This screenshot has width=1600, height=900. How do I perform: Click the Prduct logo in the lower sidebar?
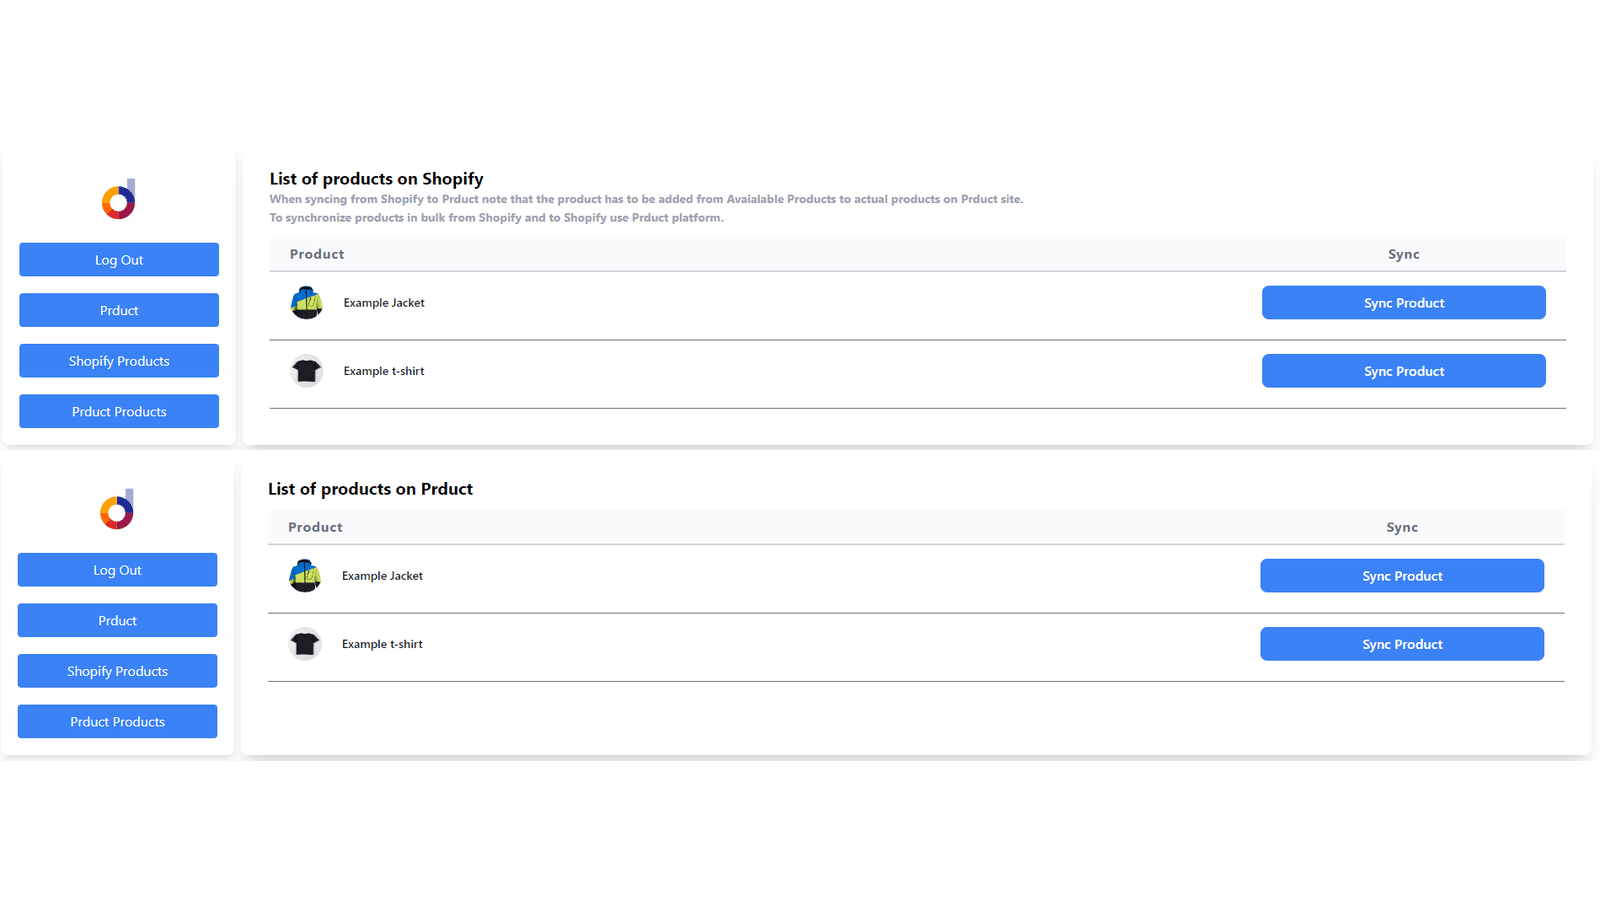(117, 509)
